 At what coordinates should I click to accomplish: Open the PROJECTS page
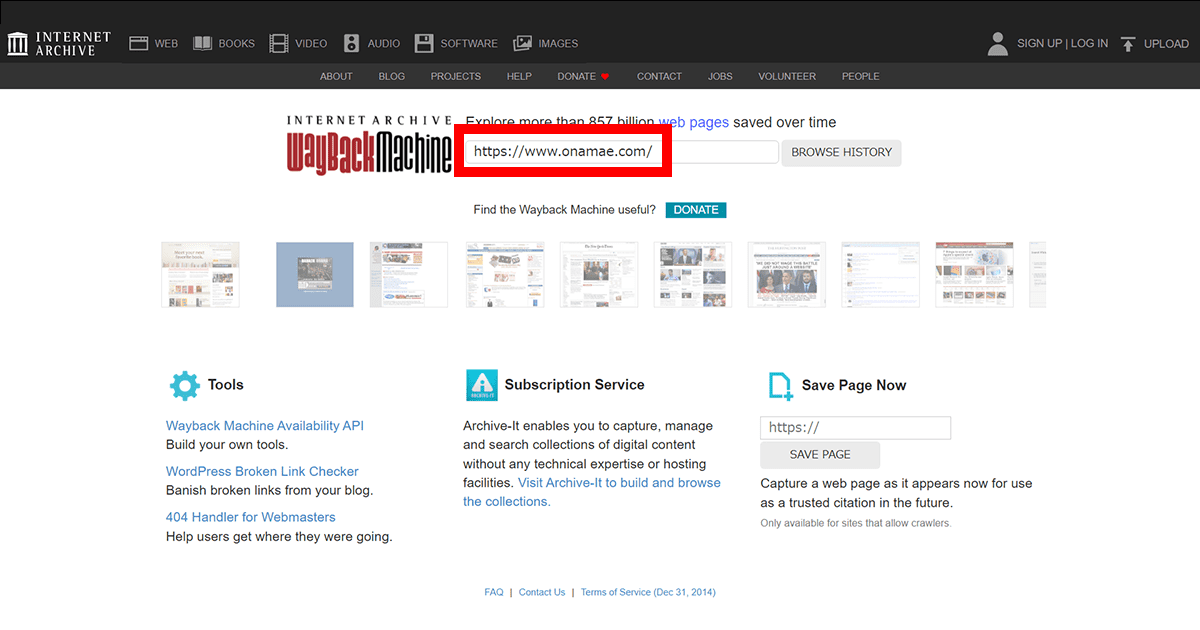(x=456, y=76)
